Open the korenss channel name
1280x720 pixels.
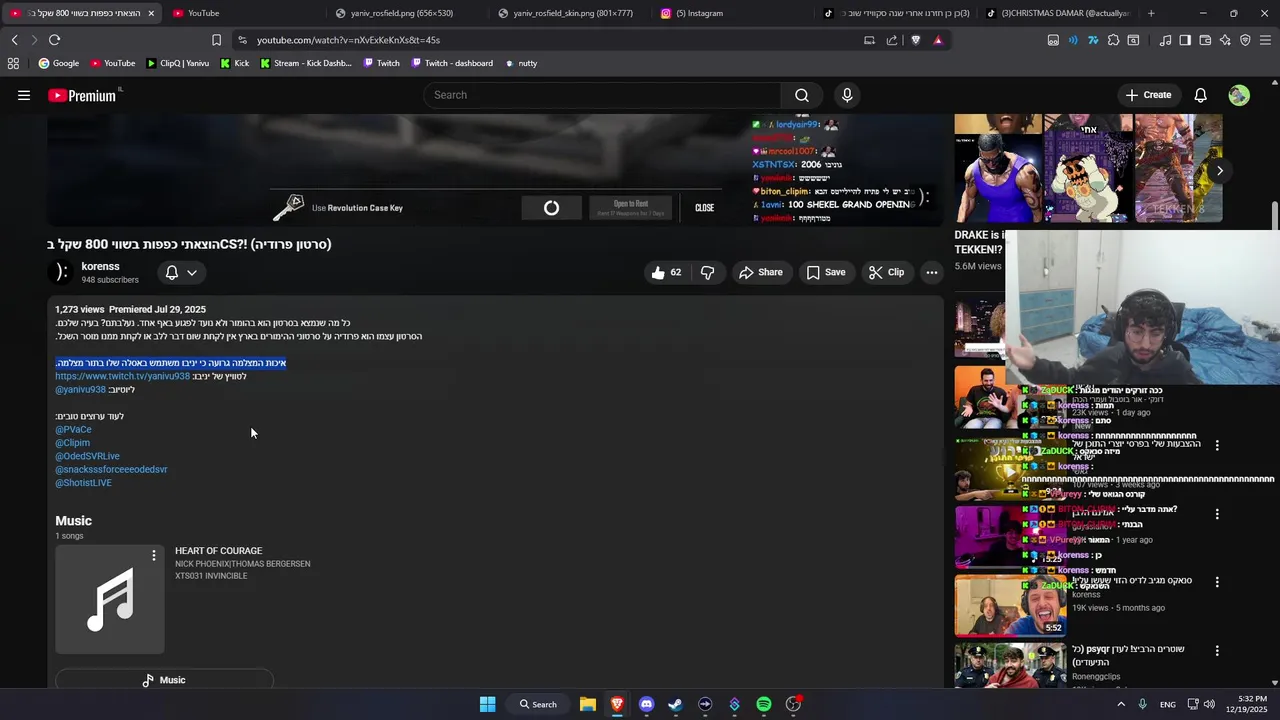pyautogui.click(x=100, y=267)
